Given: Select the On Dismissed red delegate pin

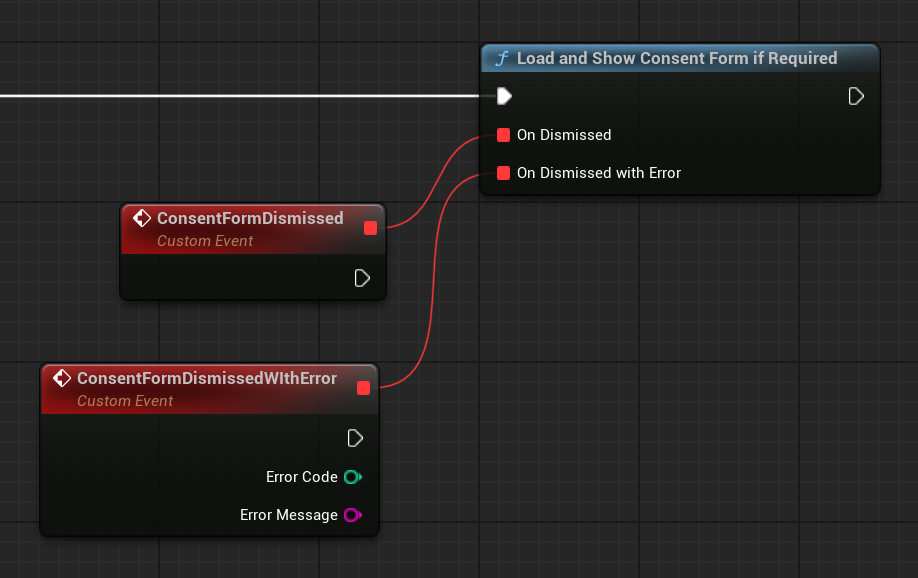Looking at the screenshot, I should tap(503, 135).
